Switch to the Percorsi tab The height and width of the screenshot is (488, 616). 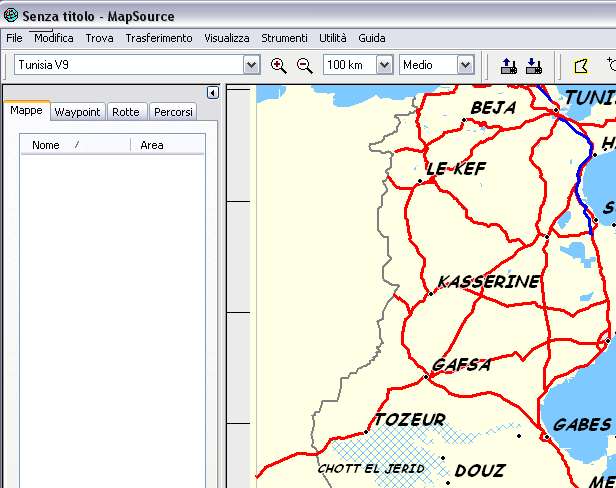tap(173, 112)
